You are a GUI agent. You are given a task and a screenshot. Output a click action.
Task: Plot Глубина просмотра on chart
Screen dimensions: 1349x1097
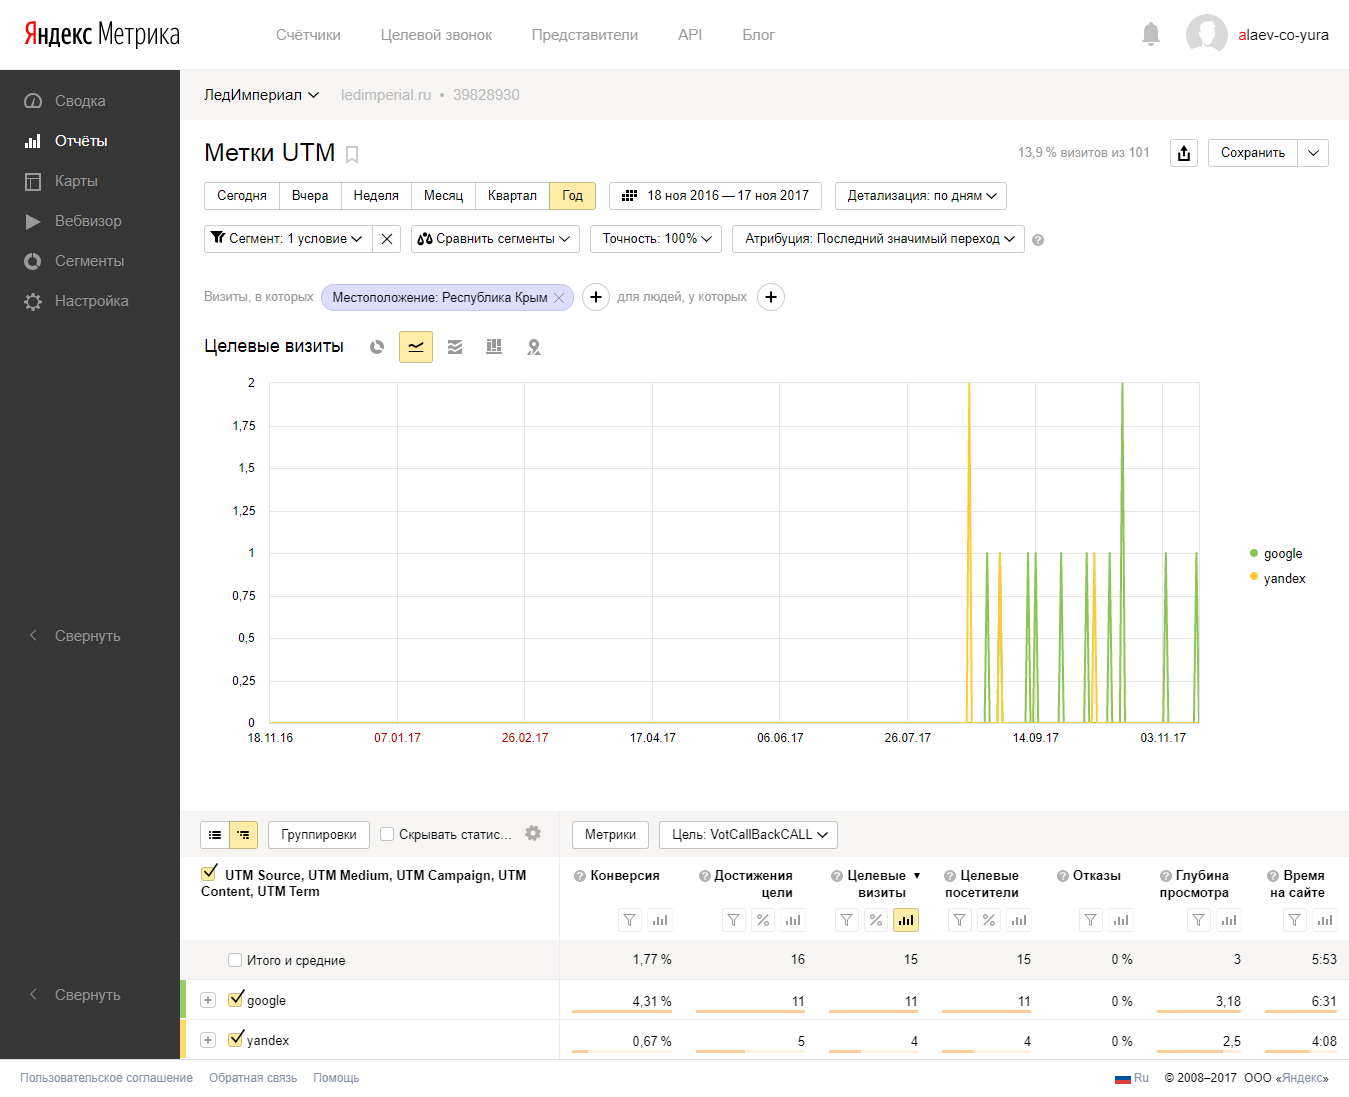coord(1229,920)
